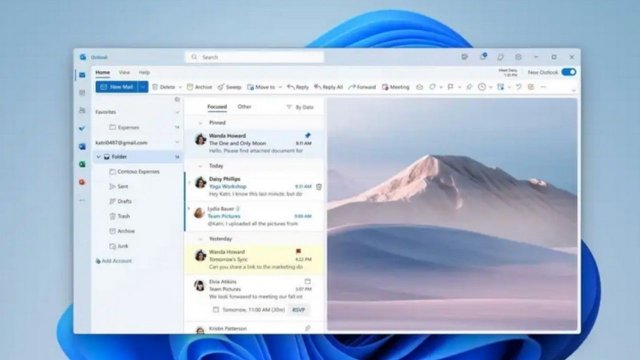Delete the selected message
640x360 pixels.
coord(164,87)
